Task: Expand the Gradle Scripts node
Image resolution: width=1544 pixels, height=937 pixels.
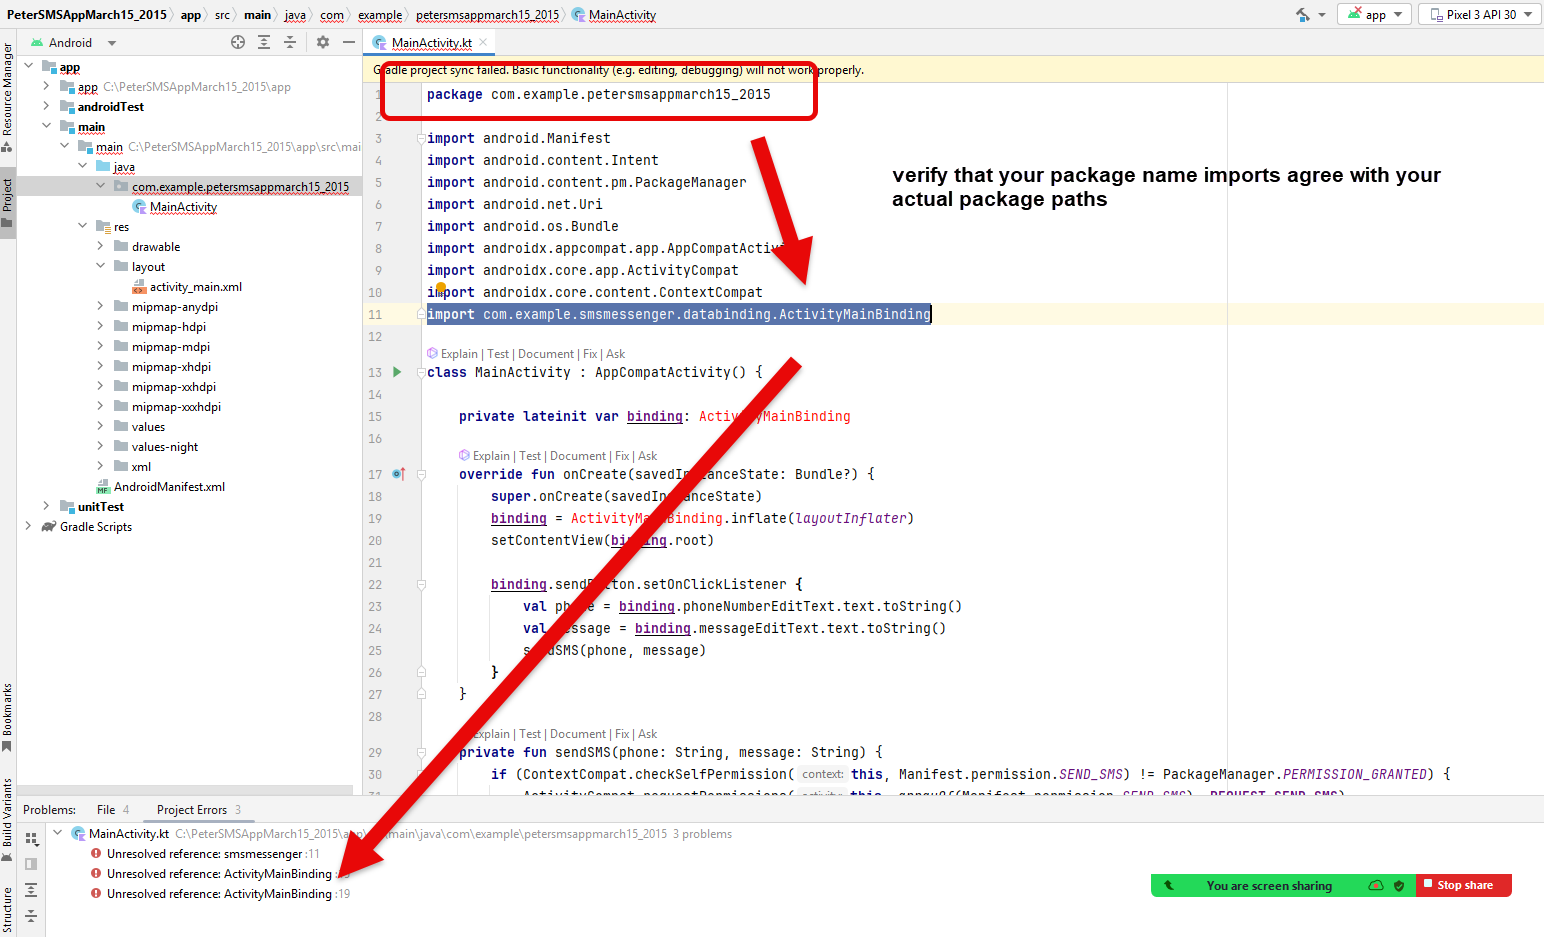Action: click(x=29, y=526)
